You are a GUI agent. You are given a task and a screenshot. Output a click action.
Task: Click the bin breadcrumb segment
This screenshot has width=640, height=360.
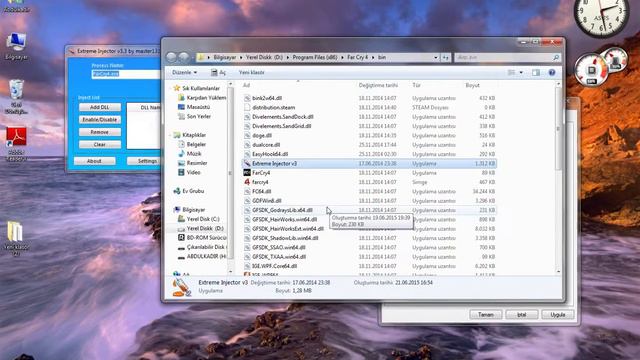coord(382,58)
